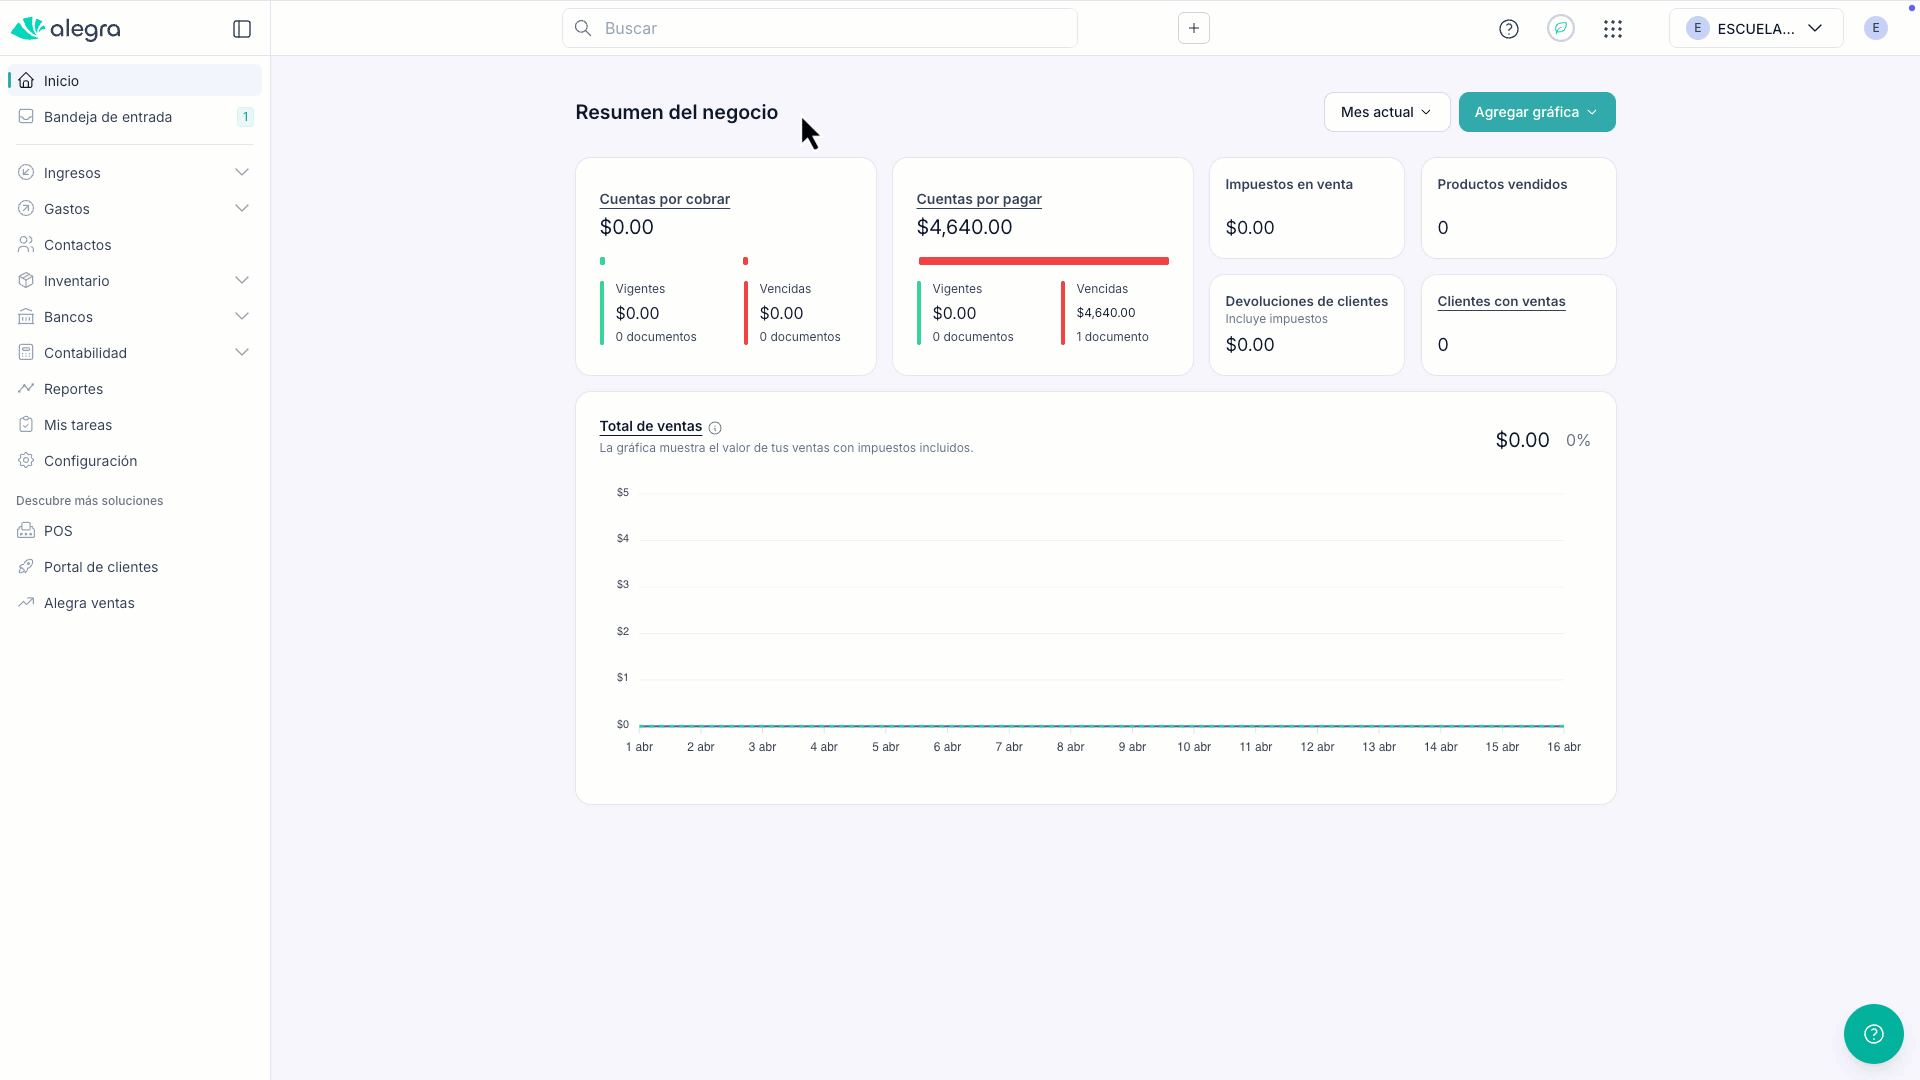Toggle the sidebar collapse icon
The image size is (1920, 1080).
pos(242,29)
